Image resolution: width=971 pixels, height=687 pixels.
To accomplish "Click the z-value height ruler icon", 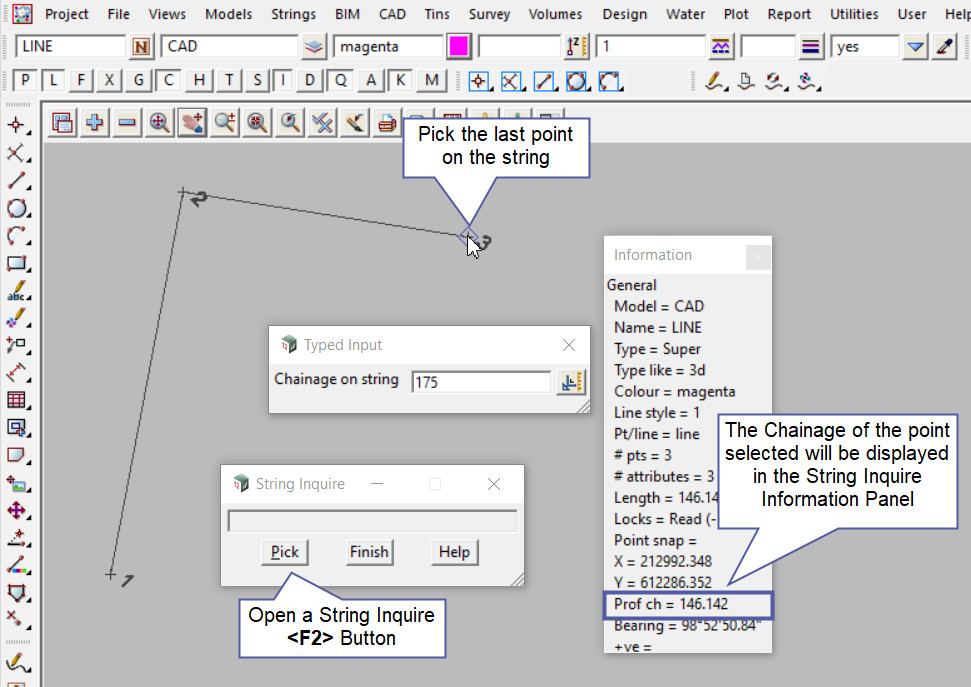I will (x=576, y=47).
